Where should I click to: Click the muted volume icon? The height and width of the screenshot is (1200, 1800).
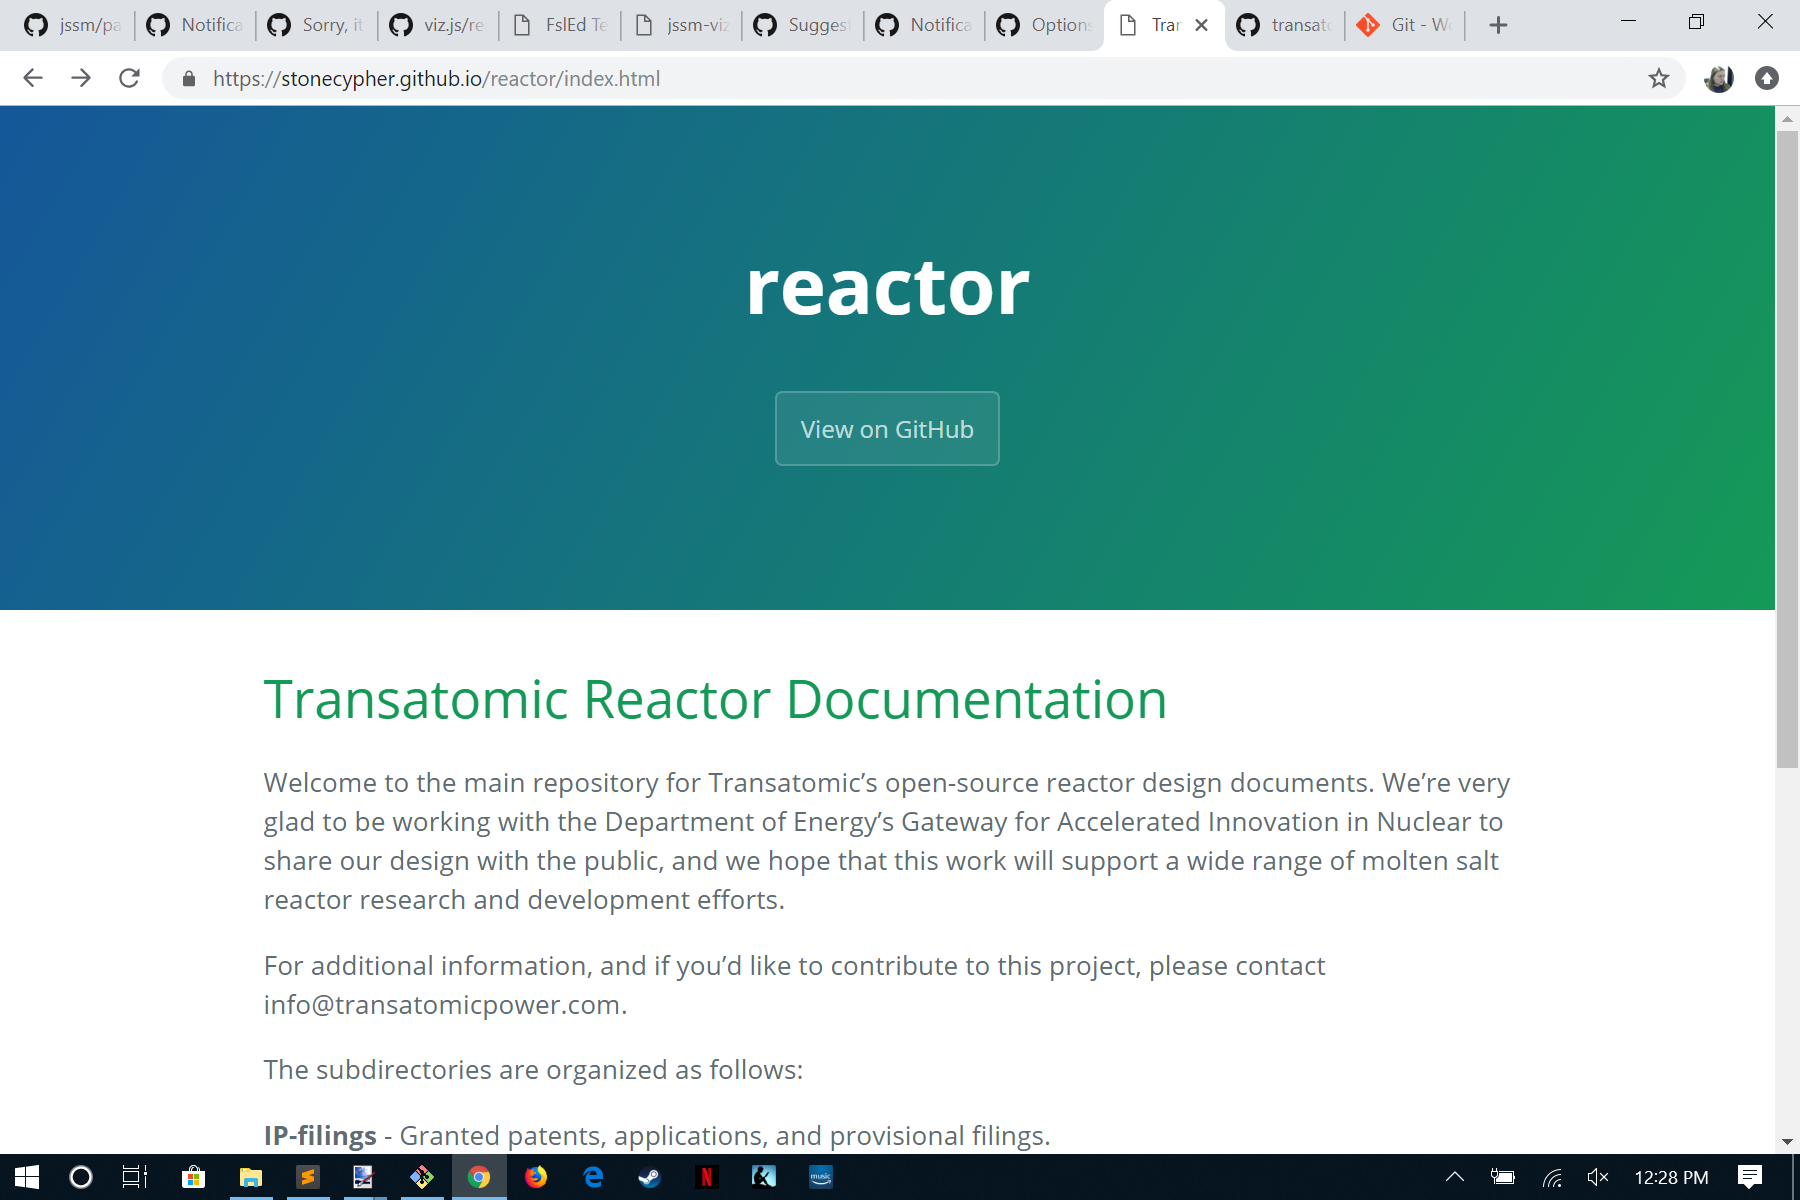(1598, 1177)
